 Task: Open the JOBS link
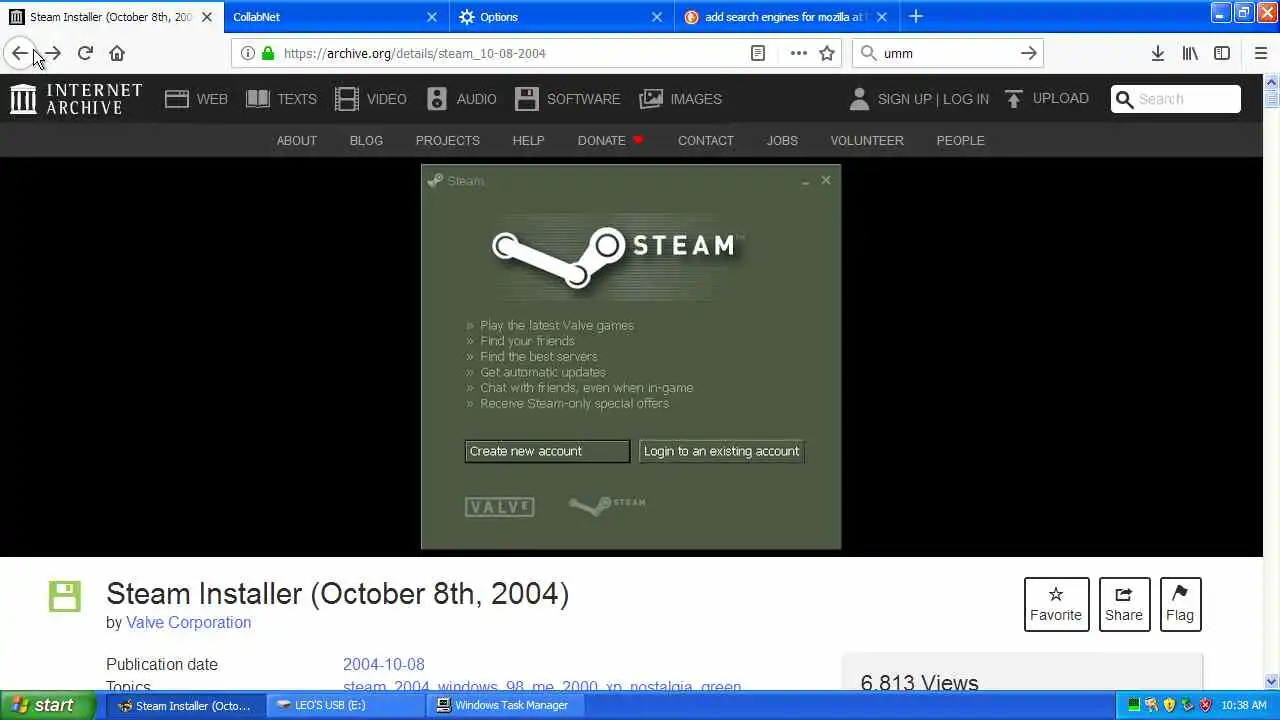pos(782,140)
